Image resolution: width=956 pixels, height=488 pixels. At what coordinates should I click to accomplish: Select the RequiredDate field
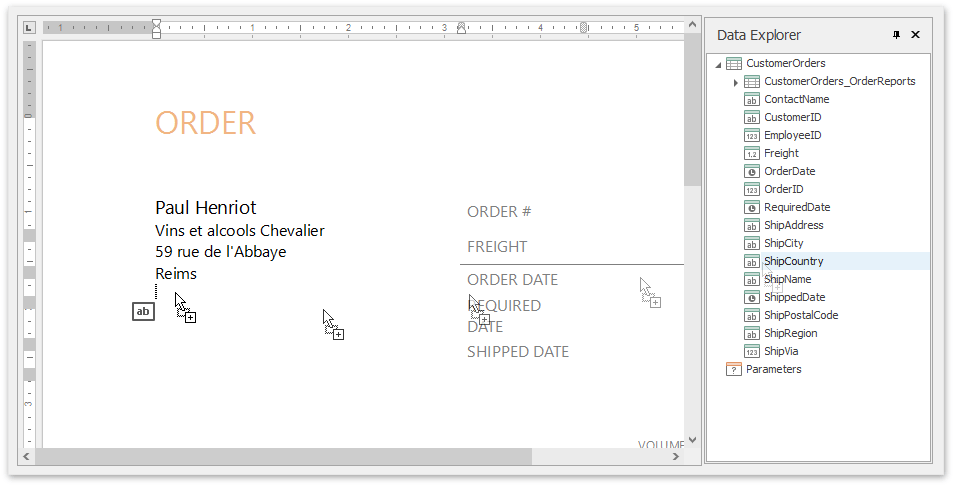pos(797,207)
